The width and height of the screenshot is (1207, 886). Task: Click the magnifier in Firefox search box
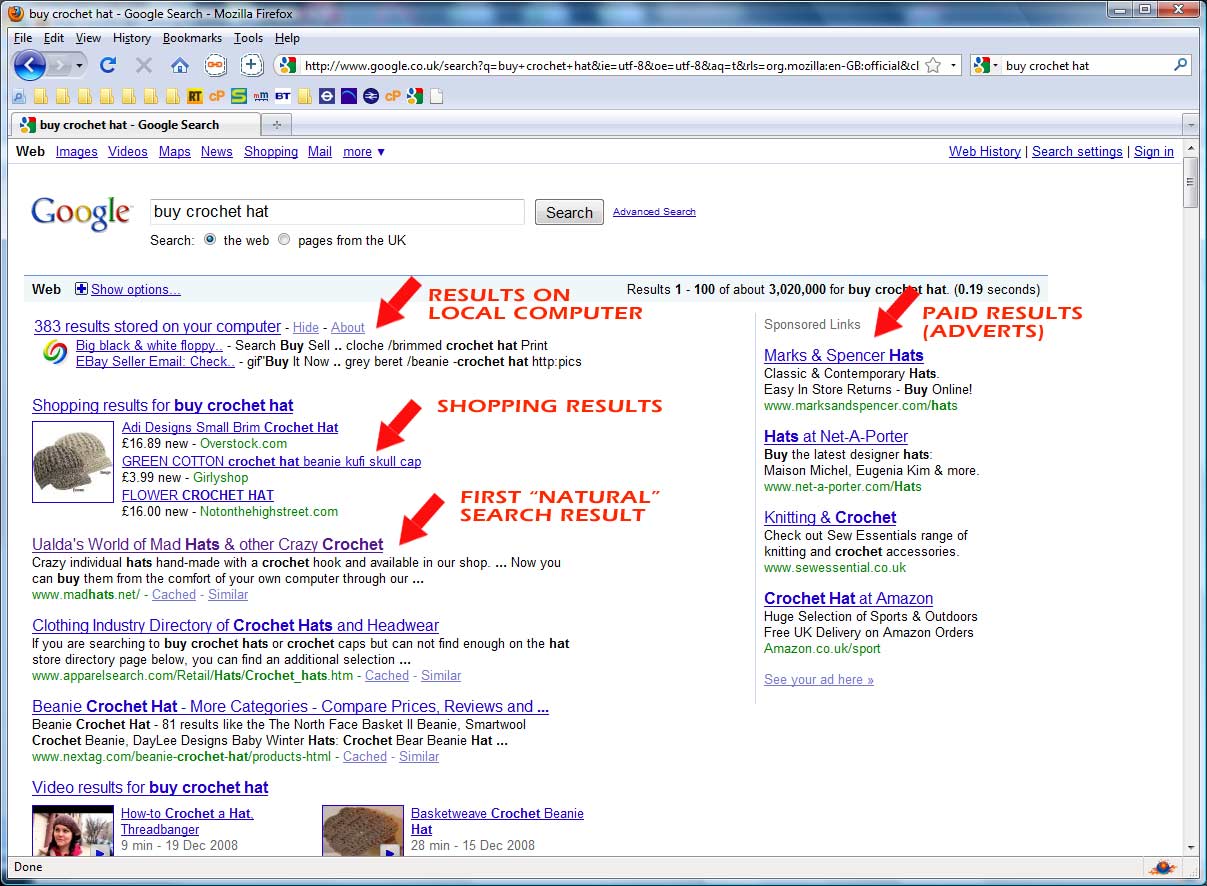pyautogui.click(x=1180, y=66)
